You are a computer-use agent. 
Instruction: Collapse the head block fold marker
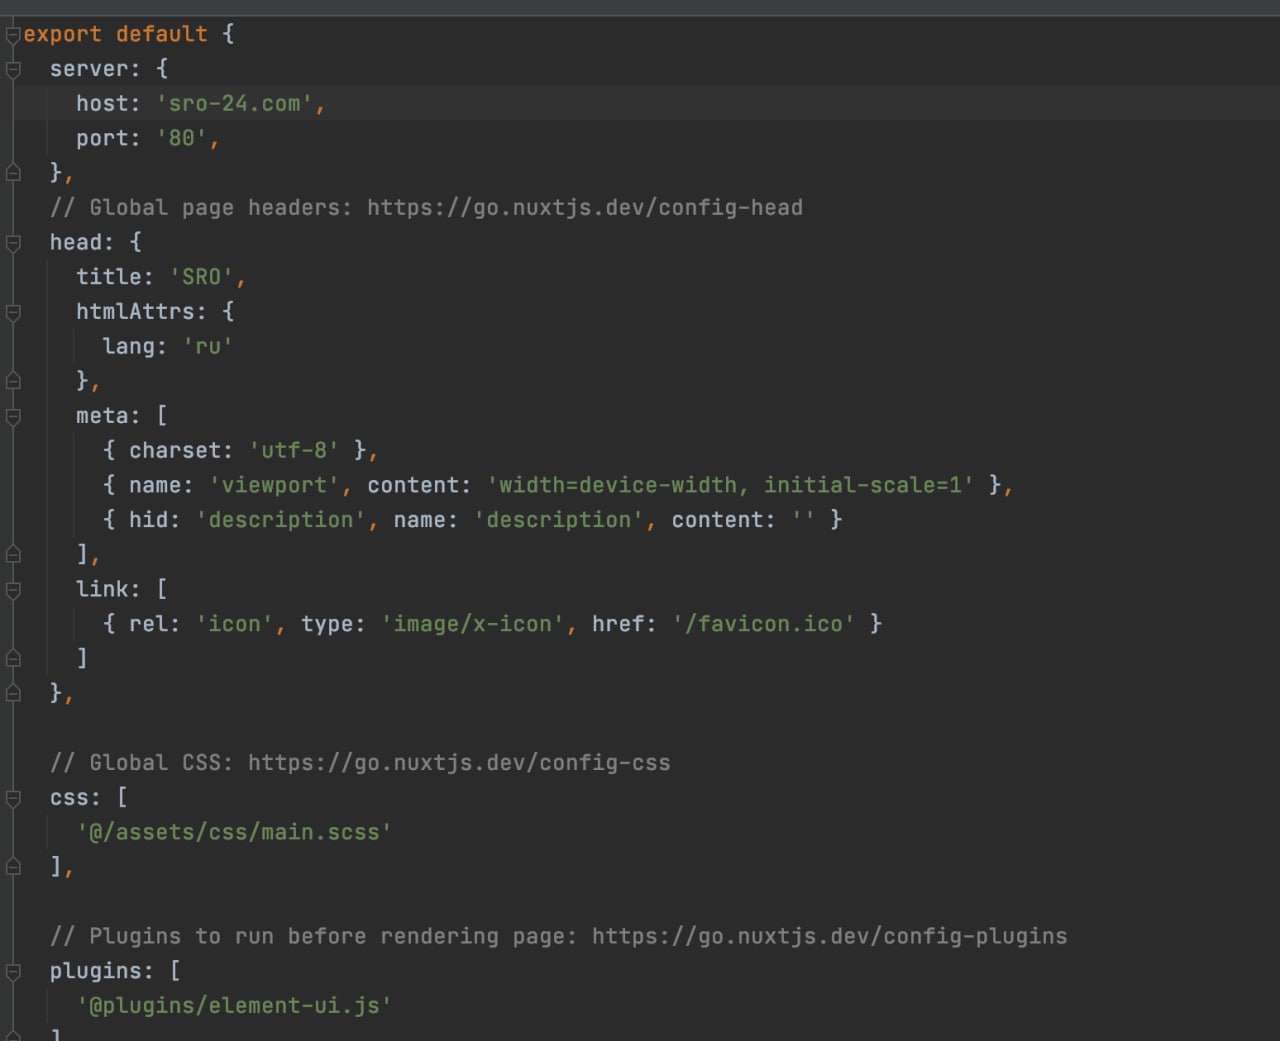coord(13,243)
